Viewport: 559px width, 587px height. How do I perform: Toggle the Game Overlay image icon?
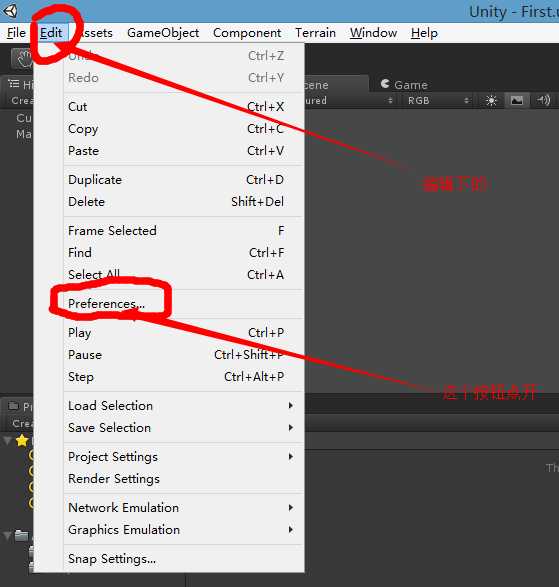pyautogui.click(x=517, y=100)
